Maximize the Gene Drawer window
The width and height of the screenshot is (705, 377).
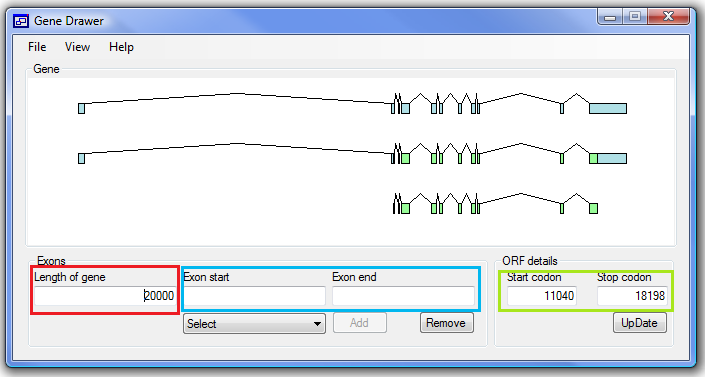coord(635,17)
